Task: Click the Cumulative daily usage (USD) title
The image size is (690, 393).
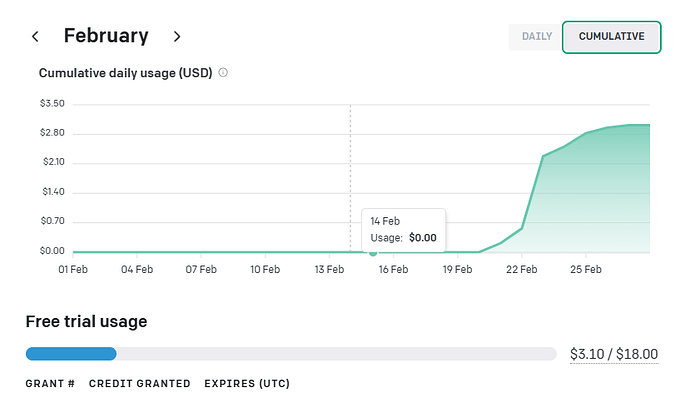Action: (125, 73)
